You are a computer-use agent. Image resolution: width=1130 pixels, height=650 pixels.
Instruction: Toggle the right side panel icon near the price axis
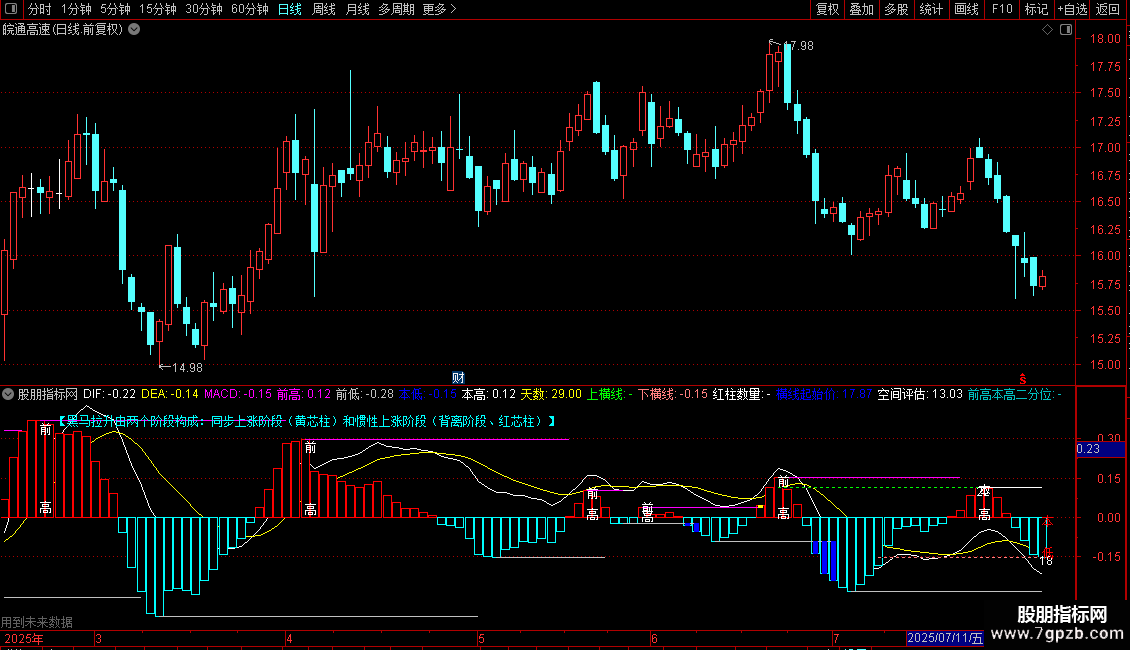(x=1066, y=30)
